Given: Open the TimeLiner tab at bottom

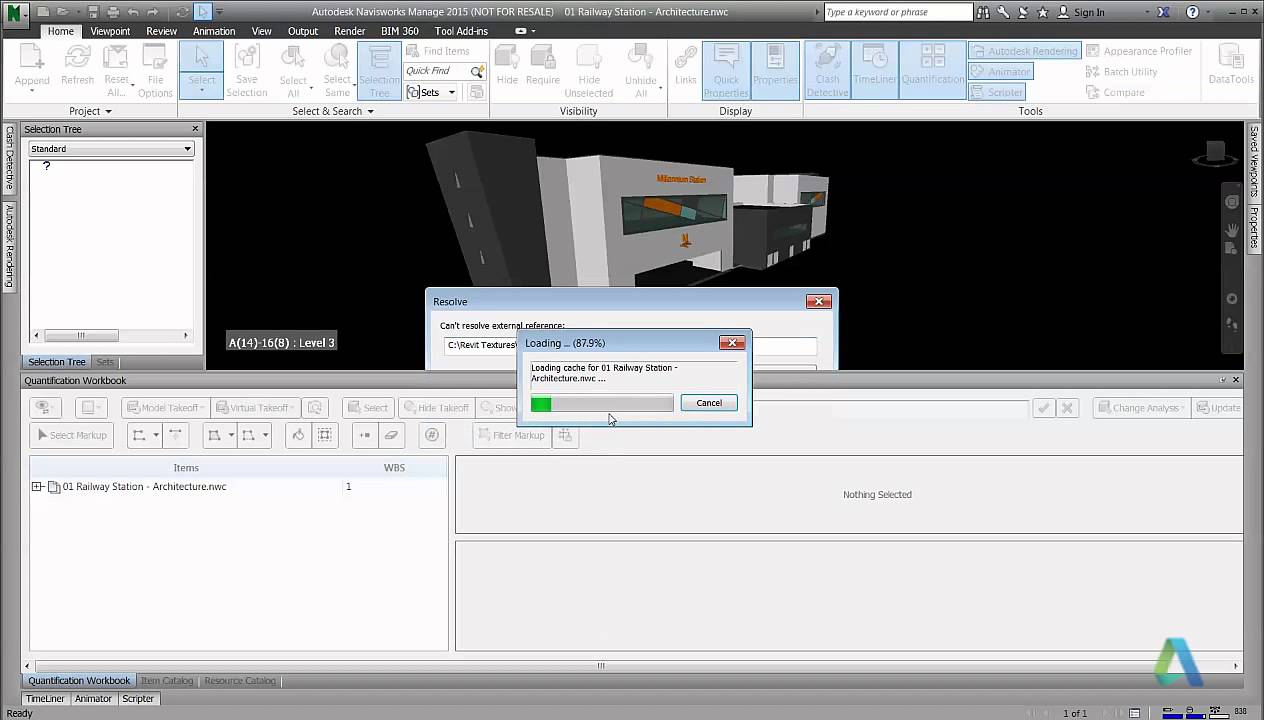Looking at the screenshot, I should pyautogui.click(x=45, y=699).
